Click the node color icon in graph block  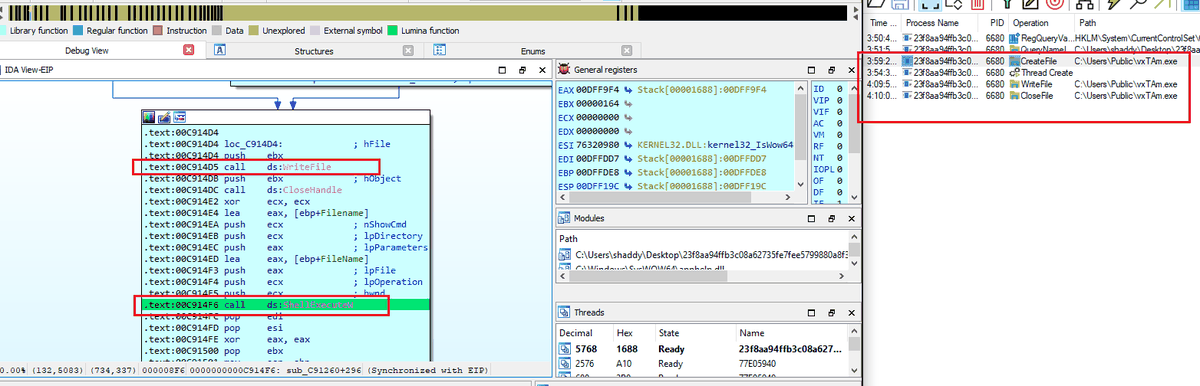(148, 117)
